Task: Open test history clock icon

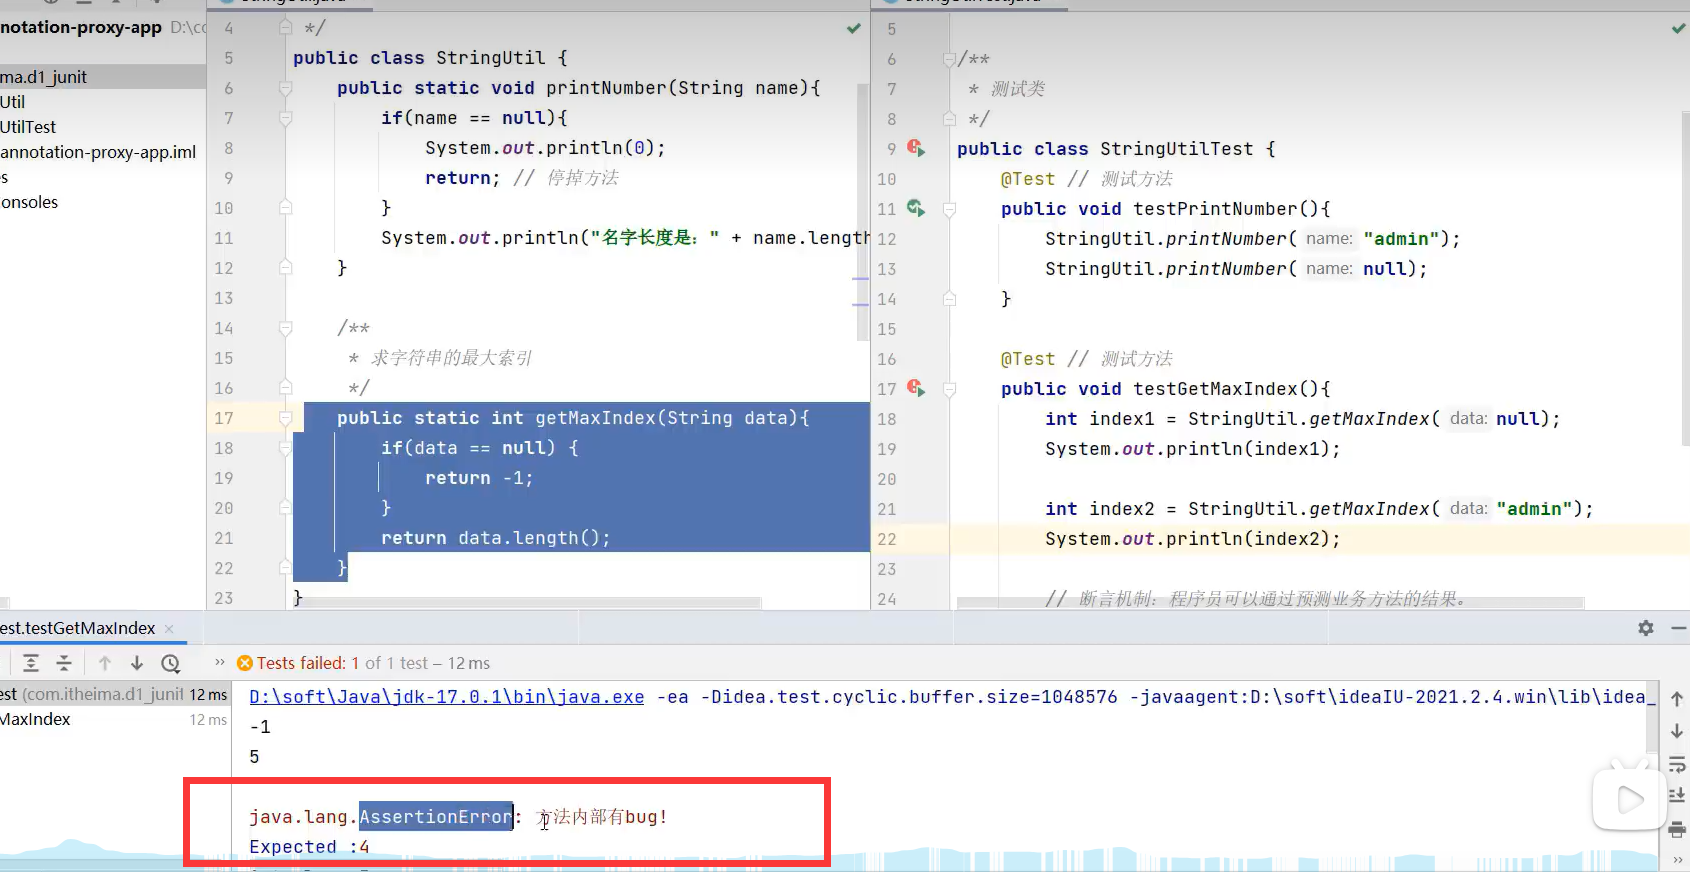Action: click(x=171, y=663)
